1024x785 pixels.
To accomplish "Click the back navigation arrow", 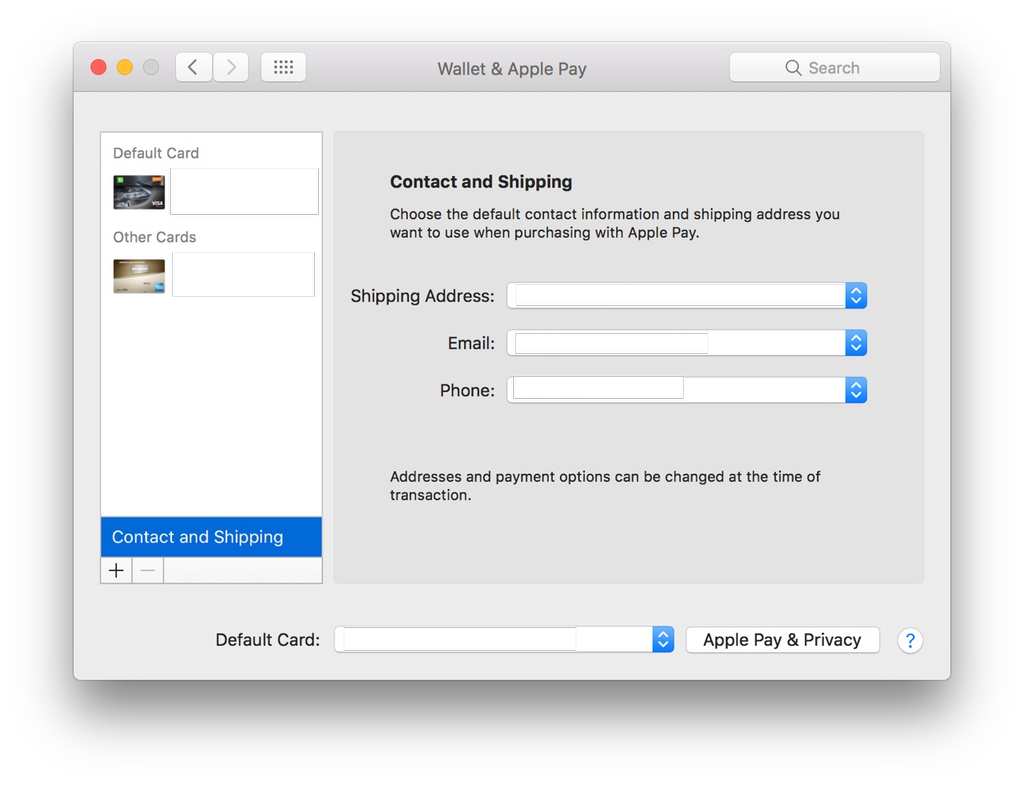I will (193, 66).
